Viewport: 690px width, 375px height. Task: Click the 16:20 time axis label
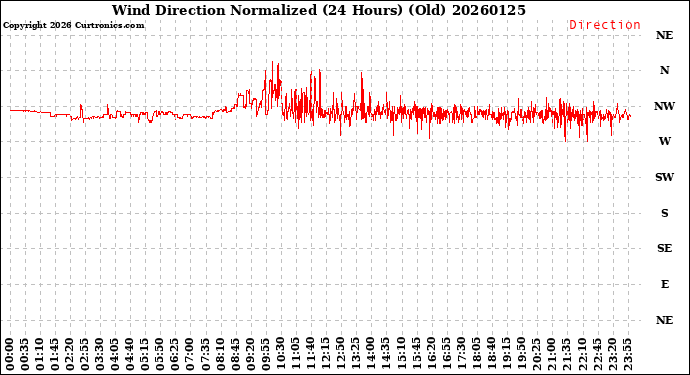tap(431, 355)
